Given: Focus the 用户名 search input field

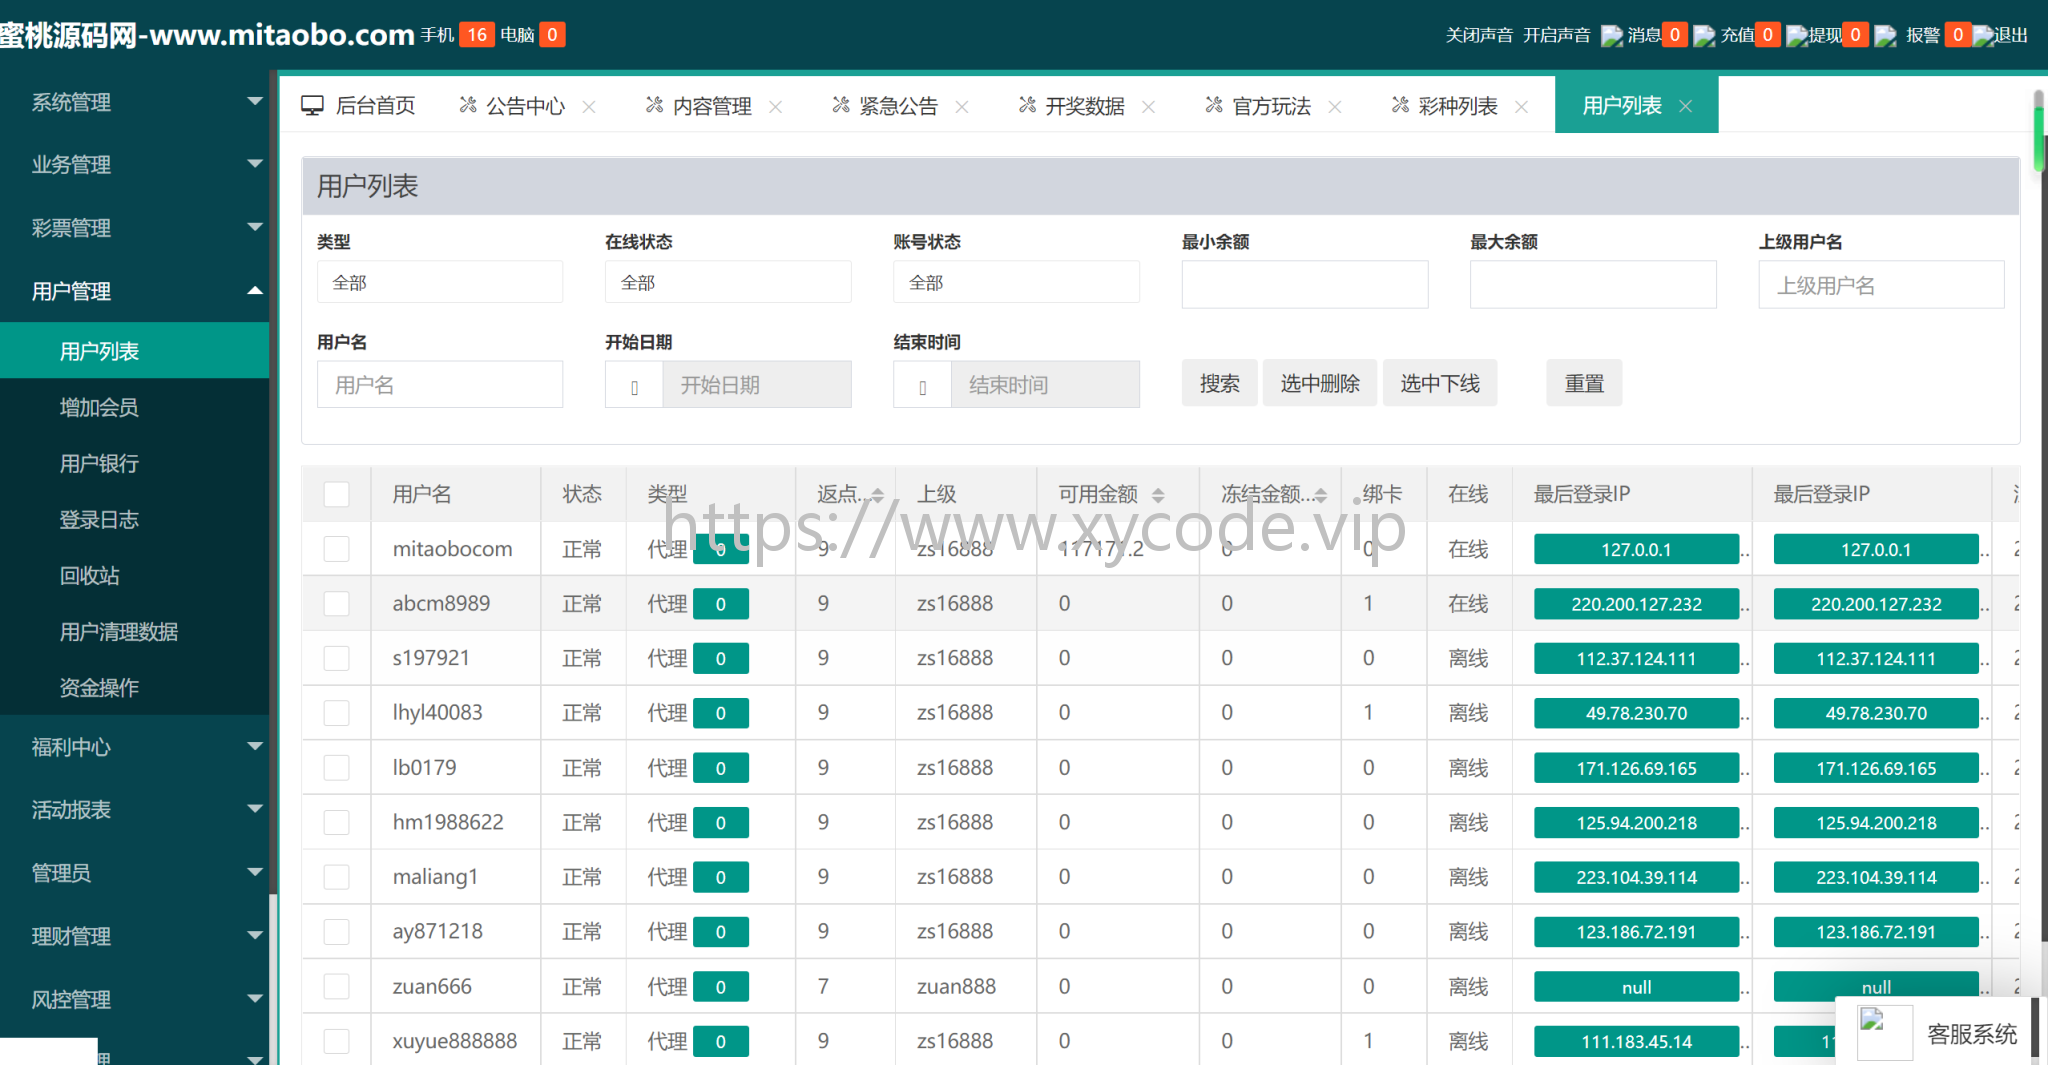Looking at the screenshot, I should point(440,384).
